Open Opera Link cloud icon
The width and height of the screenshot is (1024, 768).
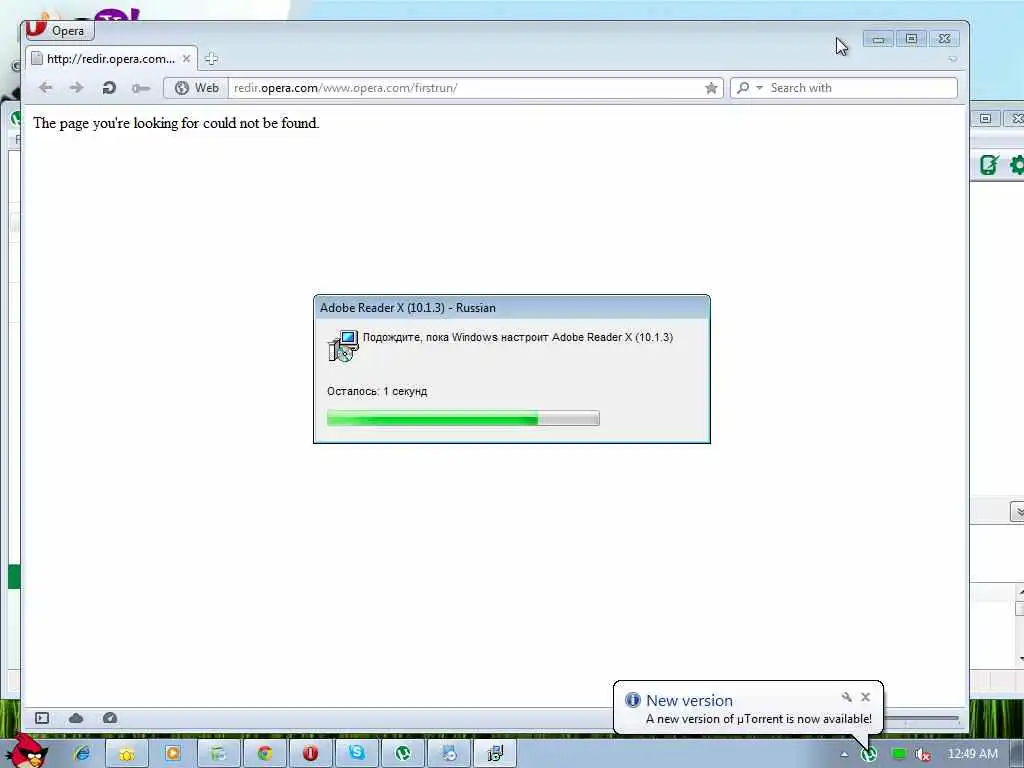(x=76, y=718)
